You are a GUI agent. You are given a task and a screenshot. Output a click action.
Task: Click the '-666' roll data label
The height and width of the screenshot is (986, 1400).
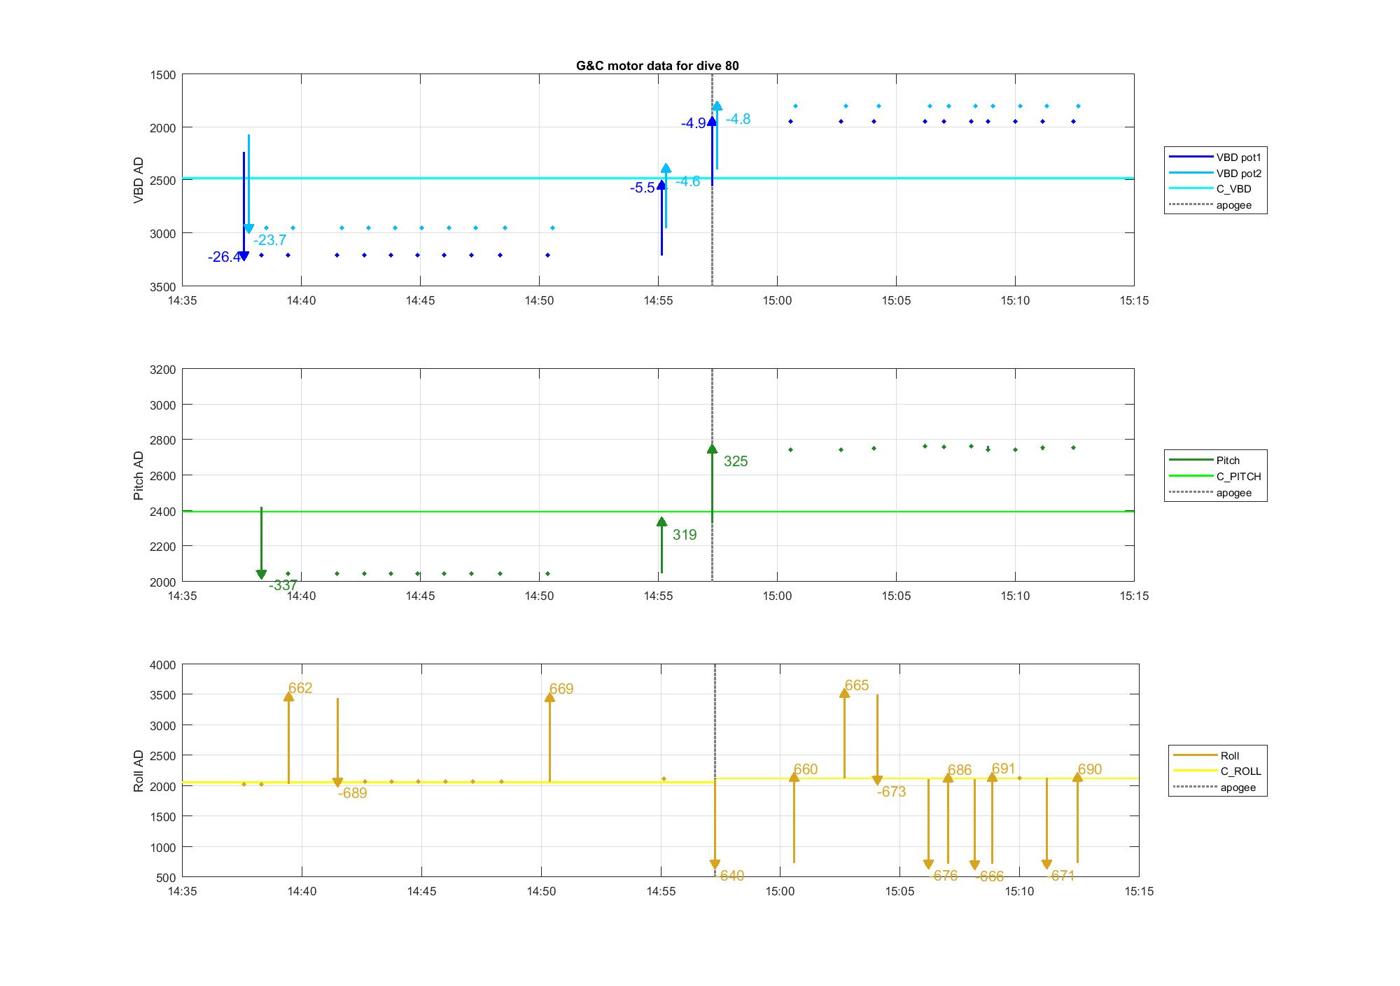click(x=990, y=876)
